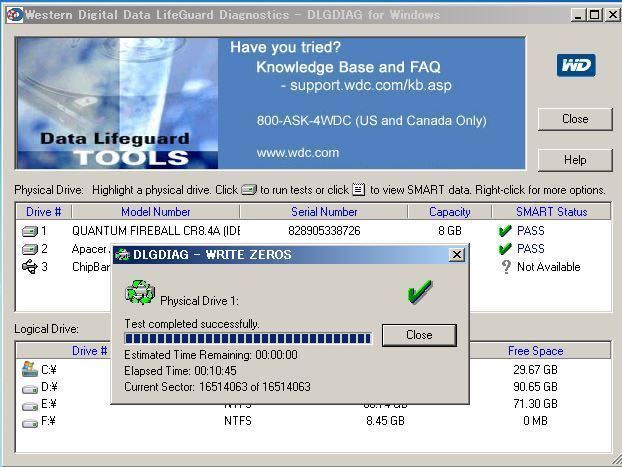The width and height of the screenshot is (622, 467).
Task: Click the 71.30 GB free space value
Action: (536, 404)
